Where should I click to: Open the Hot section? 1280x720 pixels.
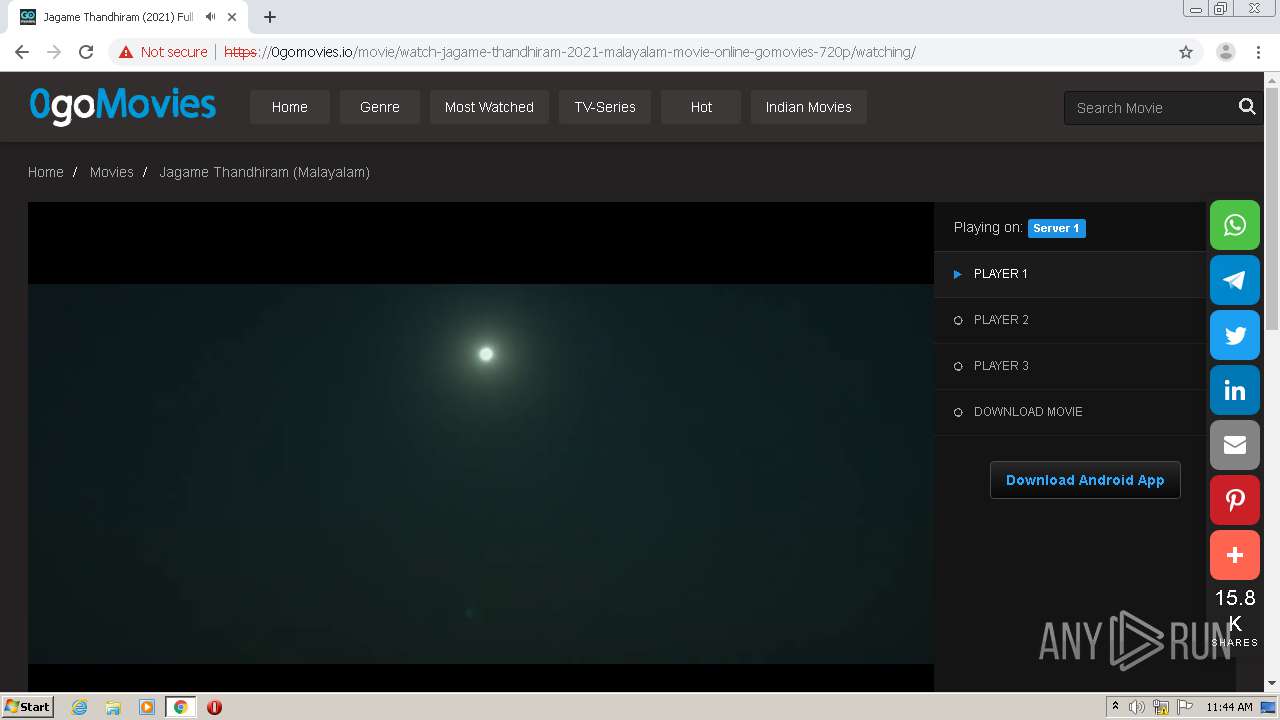(701, 107)
